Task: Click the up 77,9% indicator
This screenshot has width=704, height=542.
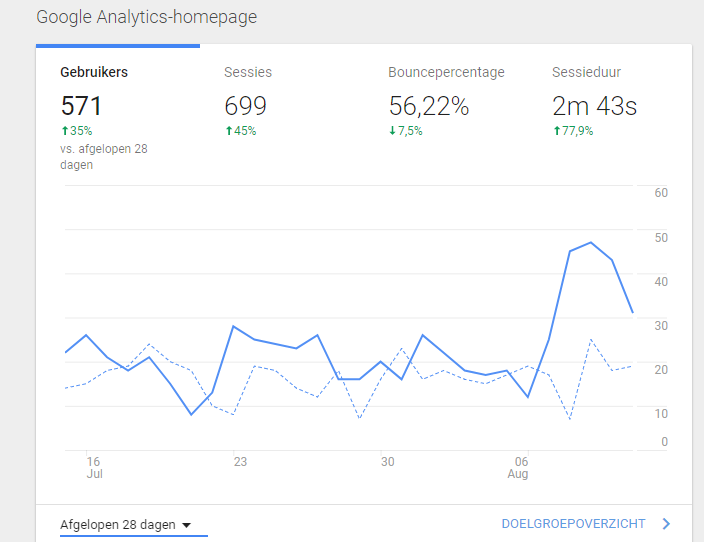Action: [573, 131]
